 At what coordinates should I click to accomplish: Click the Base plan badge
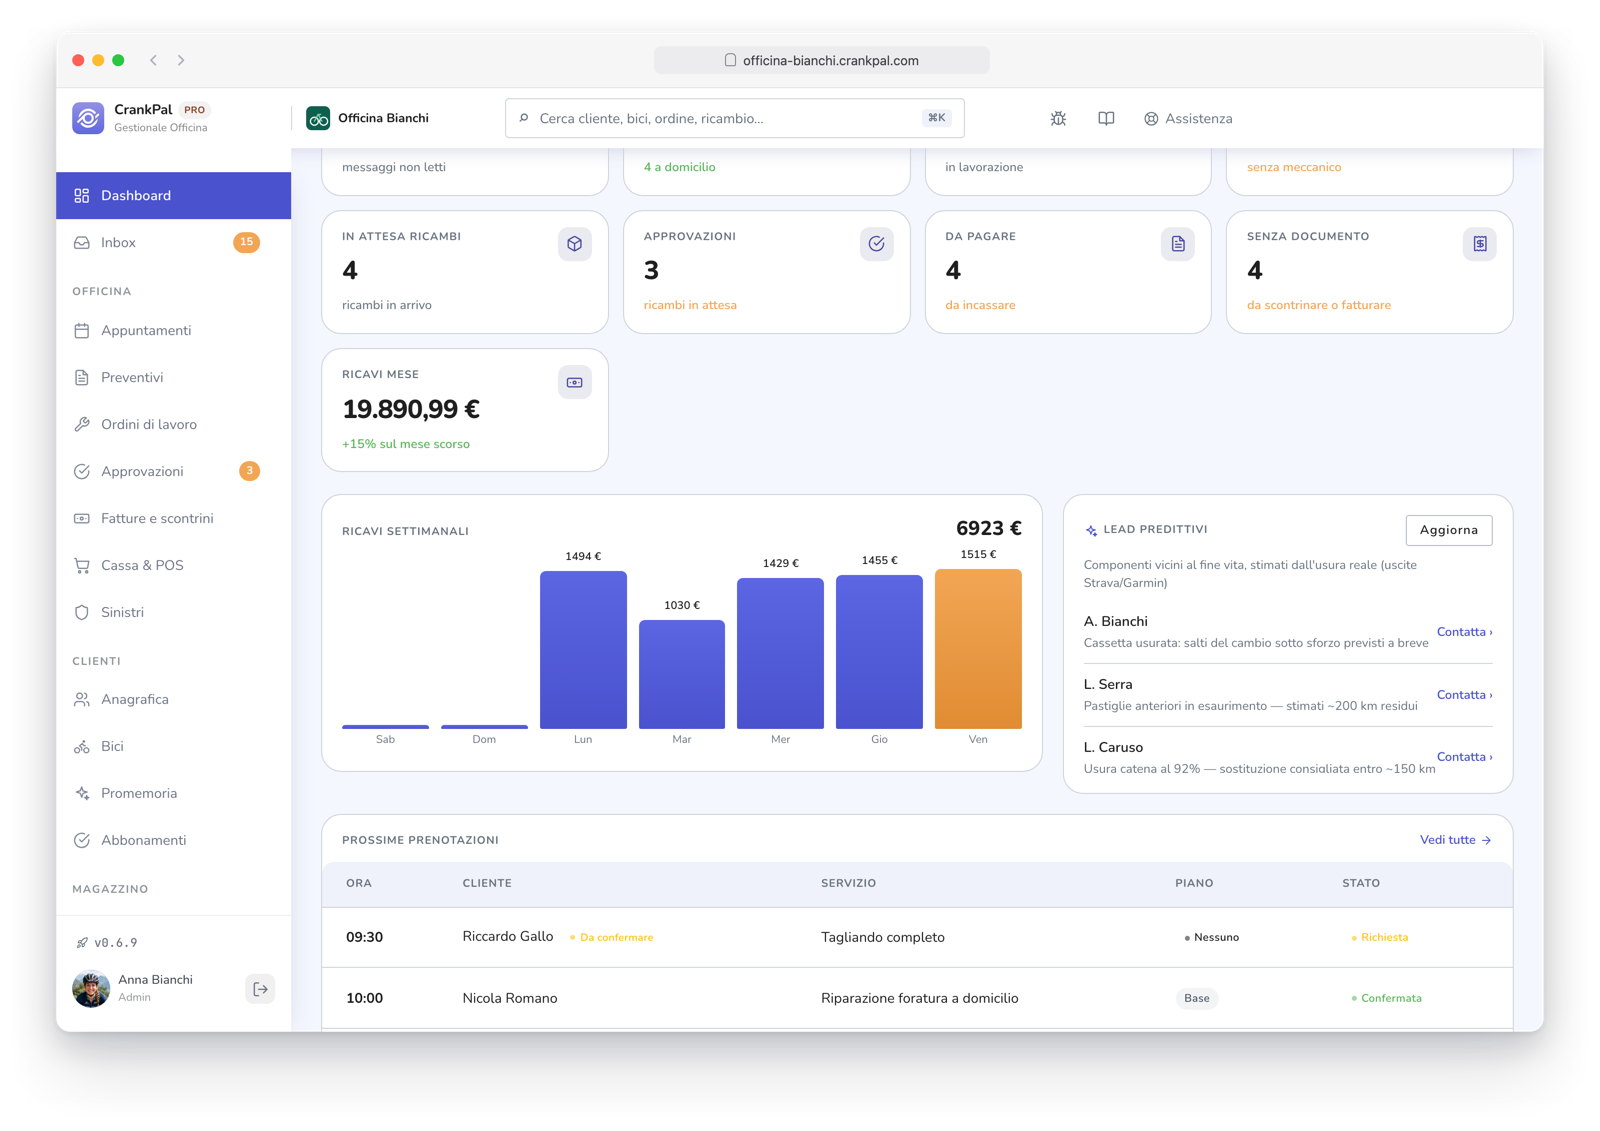(x=1197, y=998)
